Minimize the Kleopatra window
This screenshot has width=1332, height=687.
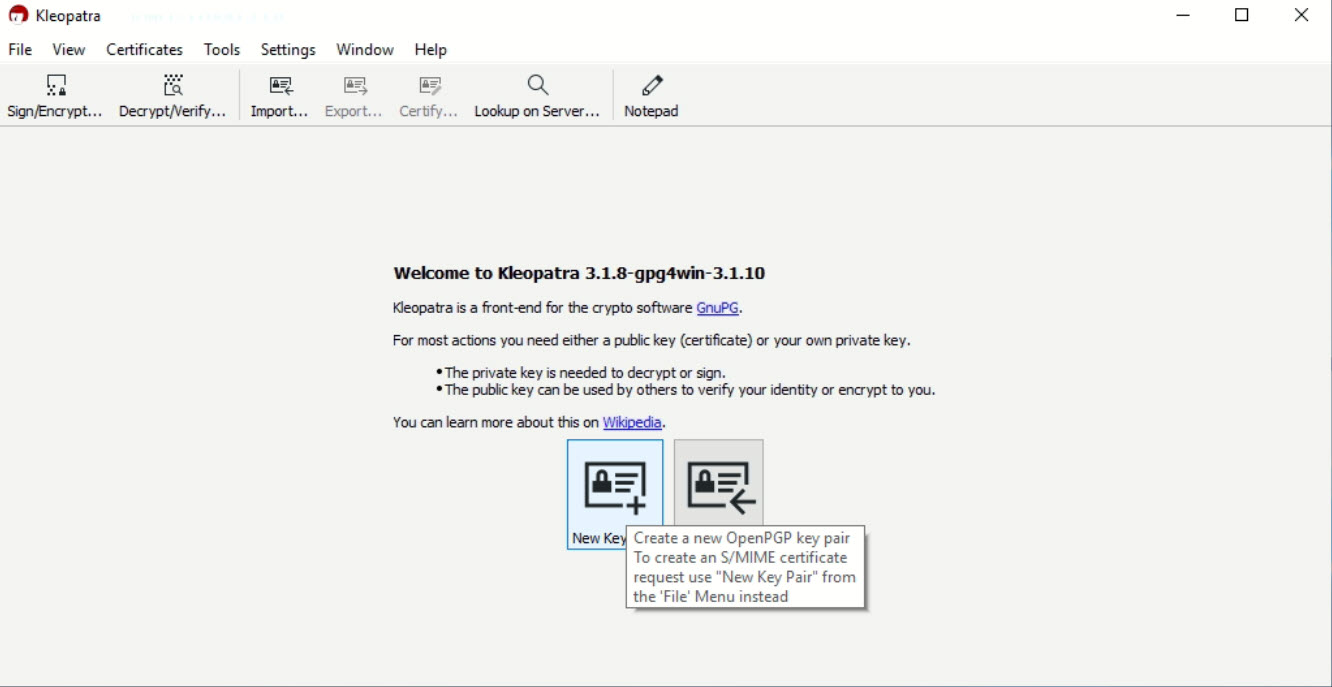coord(1183,15)
